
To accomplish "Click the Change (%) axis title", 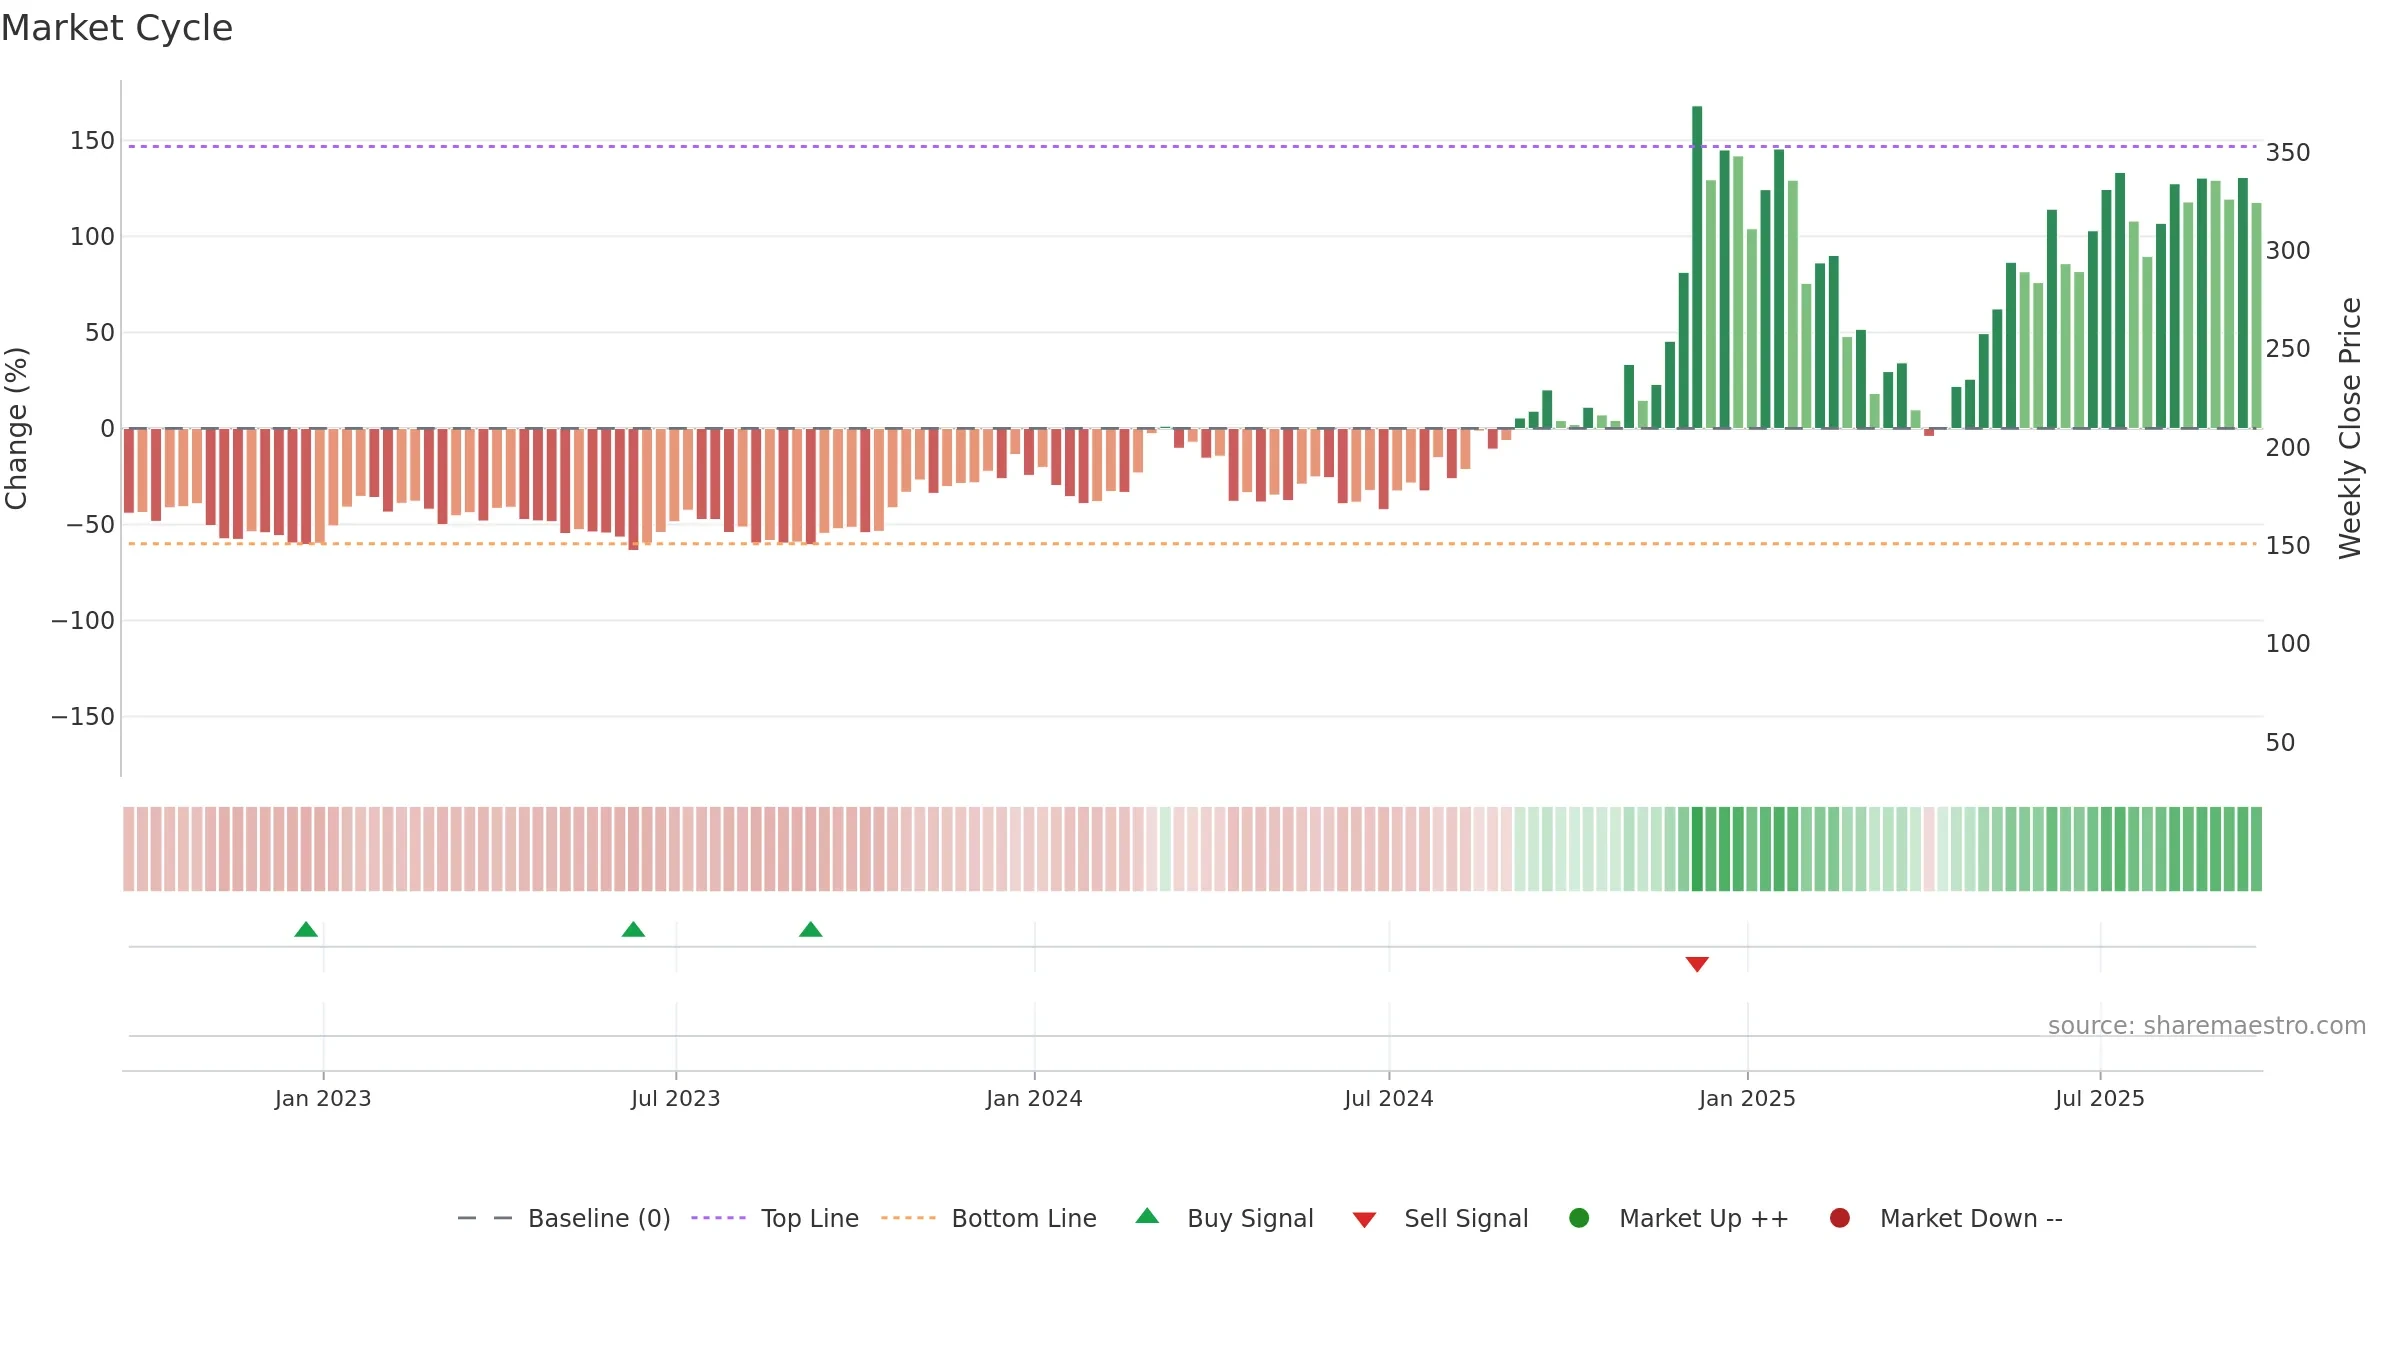I will [16, 428].
